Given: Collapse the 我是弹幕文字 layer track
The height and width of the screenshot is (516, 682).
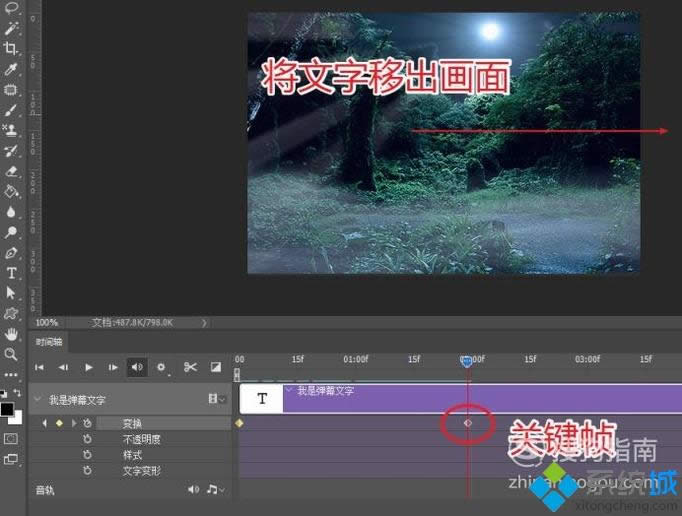Looking at the screenshot, I should tap(37, 399).
